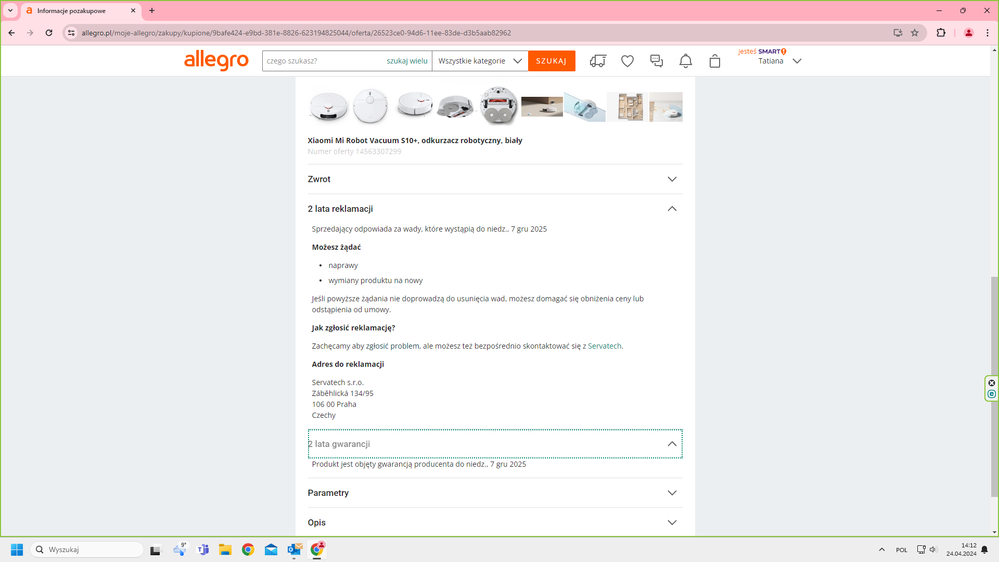Click the SZUKAJ search button
Viewport: 999px width, 562px height.
(551, 61)
